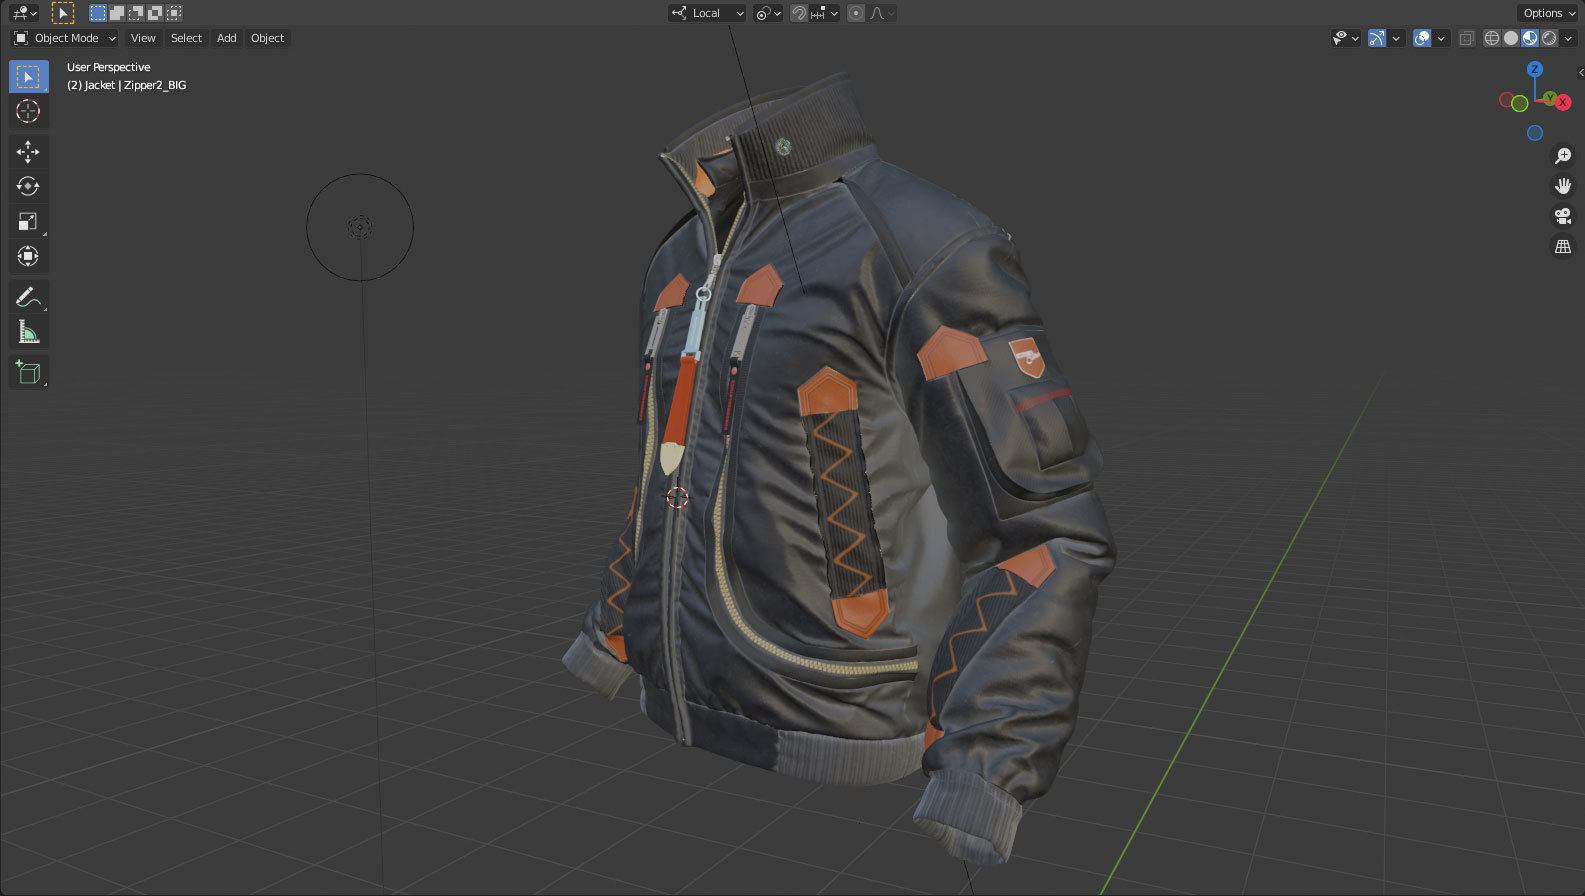Screen dimensions: 1585x896
Task: Switch to Wireframe viewport shading
Action: tap(1492, 38)
